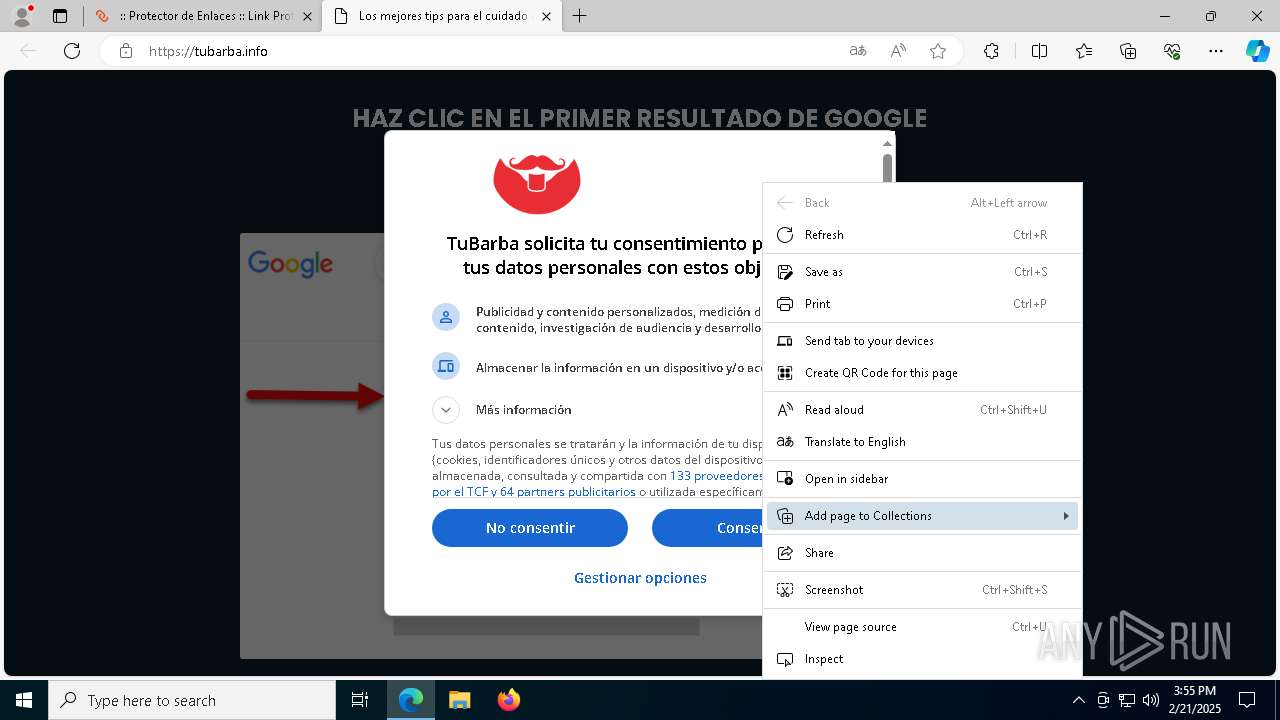Select Inspect from the context menu
The height and width of the screenshot is (720, 1280).
pyautogui.click(x=922, y=659)
